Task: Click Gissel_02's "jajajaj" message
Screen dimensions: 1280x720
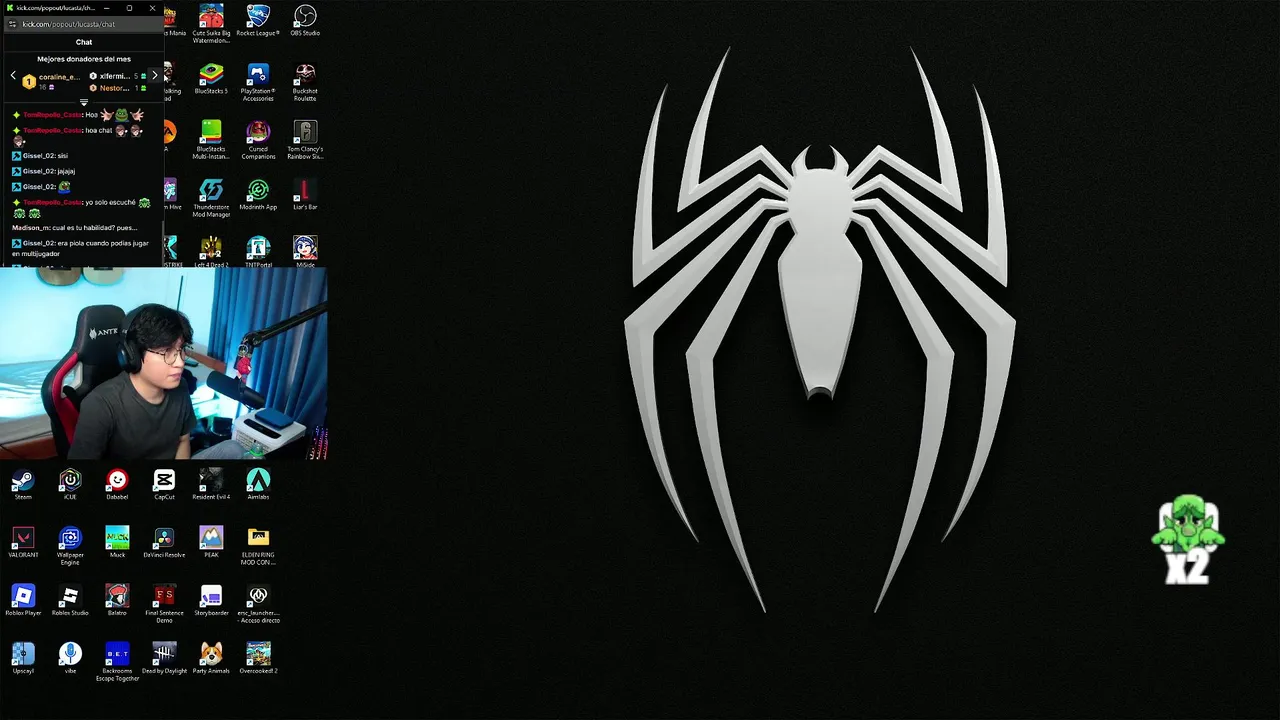Action: (66, 171)
